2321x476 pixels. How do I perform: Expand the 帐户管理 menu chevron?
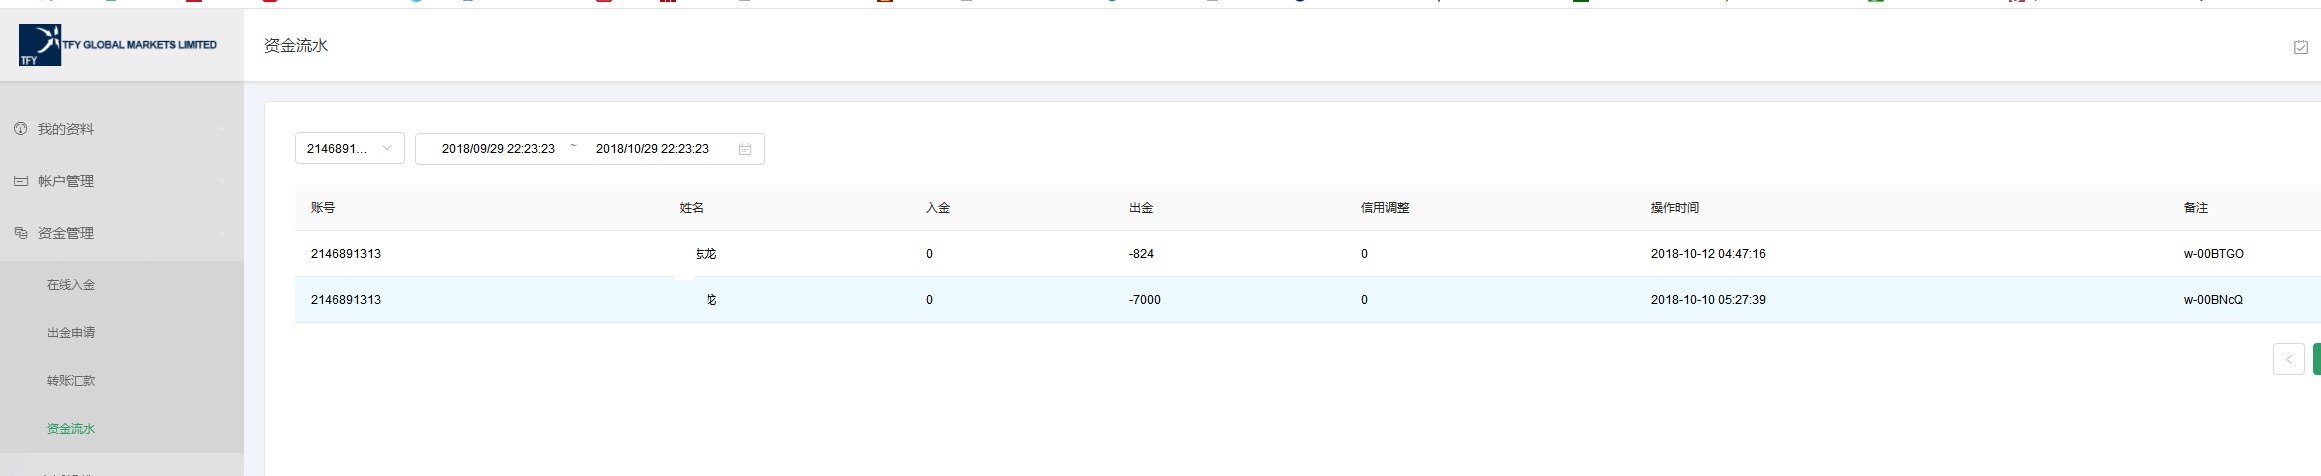pyautogui.click(x=222, y=181)
